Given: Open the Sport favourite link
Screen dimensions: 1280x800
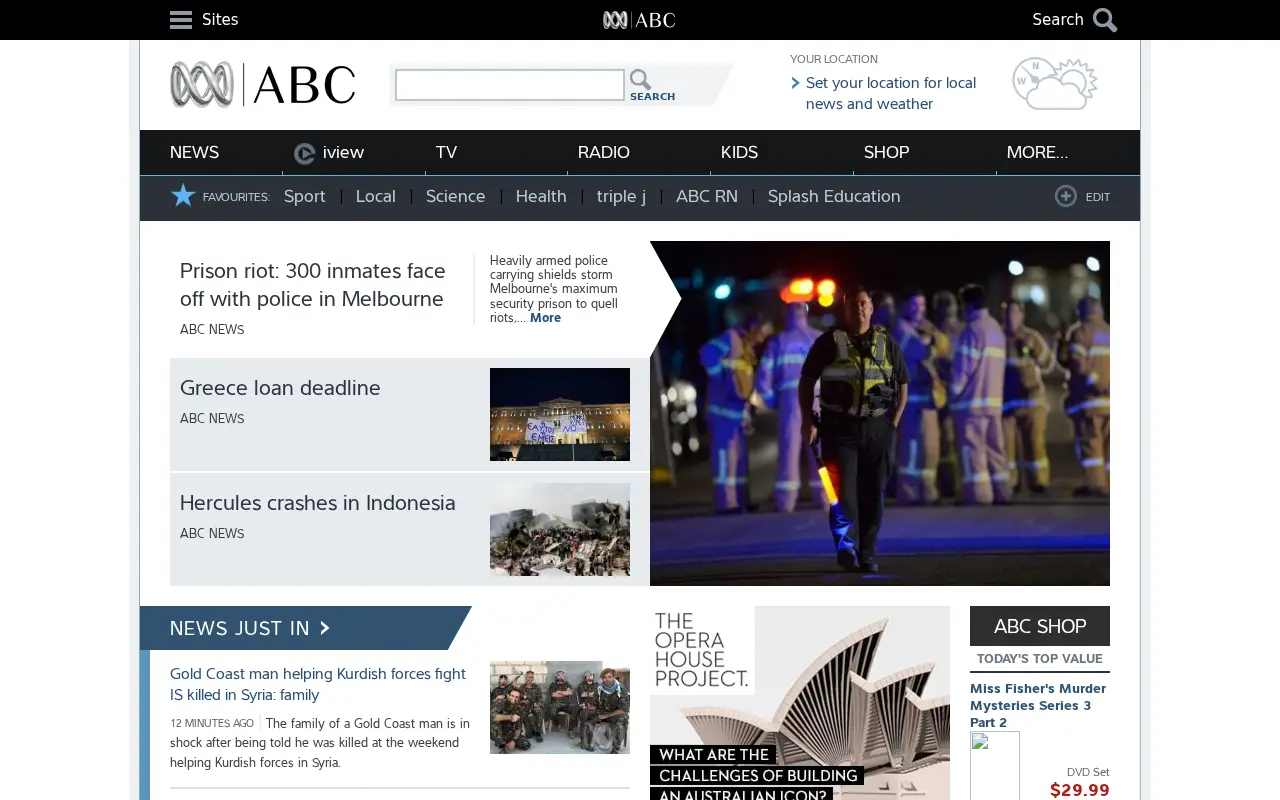Looking at the screenshot, I should click(305, 196).
